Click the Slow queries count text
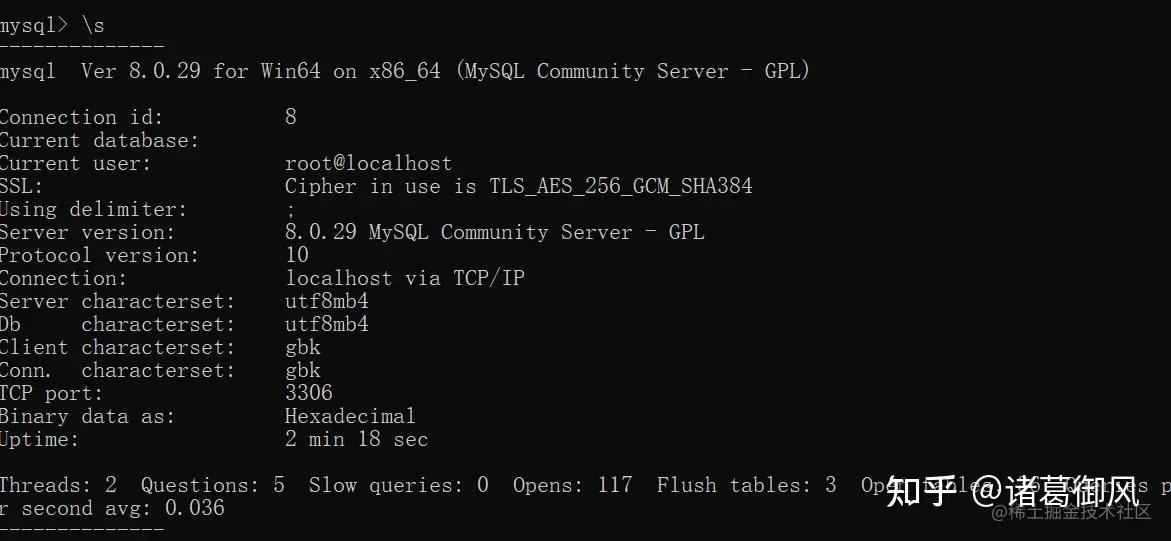Viewport: 1171px width, 541px height. click(x=398, y=485)
